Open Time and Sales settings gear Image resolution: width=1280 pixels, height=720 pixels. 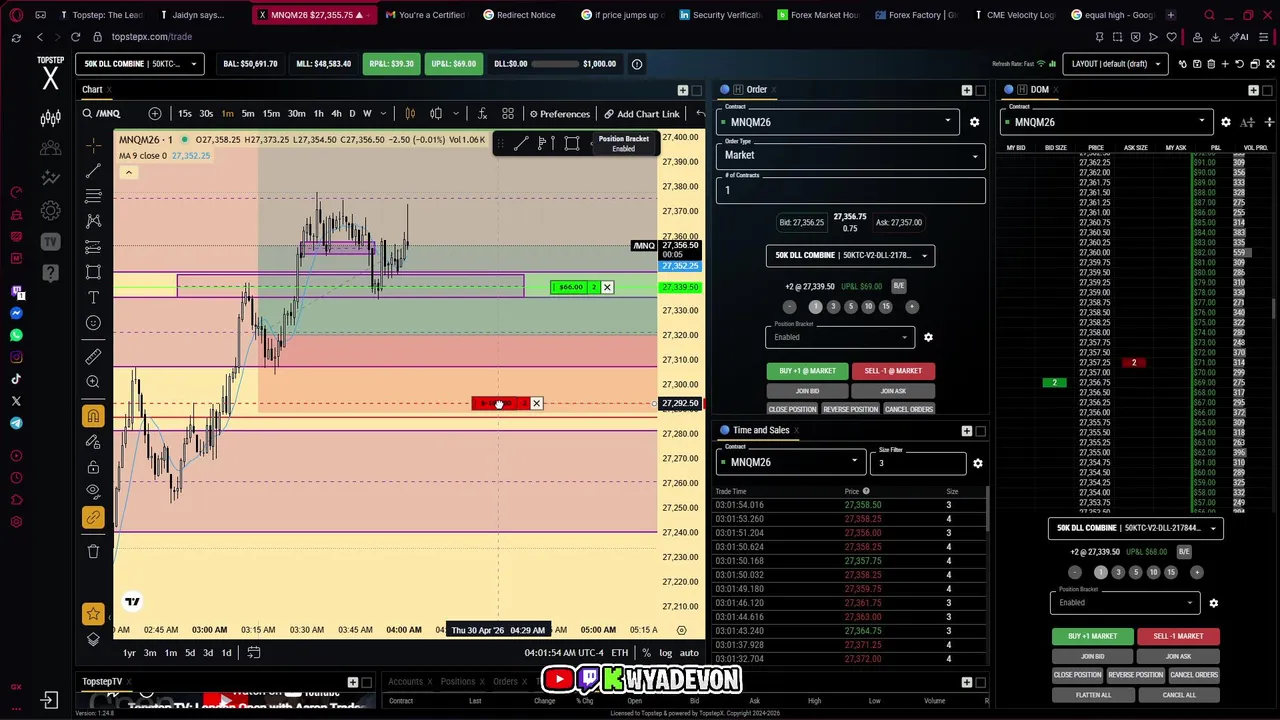point(978,463)
